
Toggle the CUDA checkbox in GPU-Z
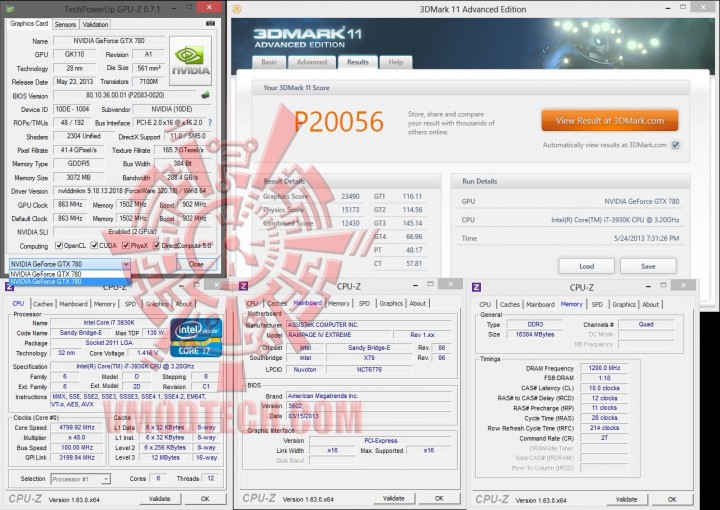pos(94,246)
